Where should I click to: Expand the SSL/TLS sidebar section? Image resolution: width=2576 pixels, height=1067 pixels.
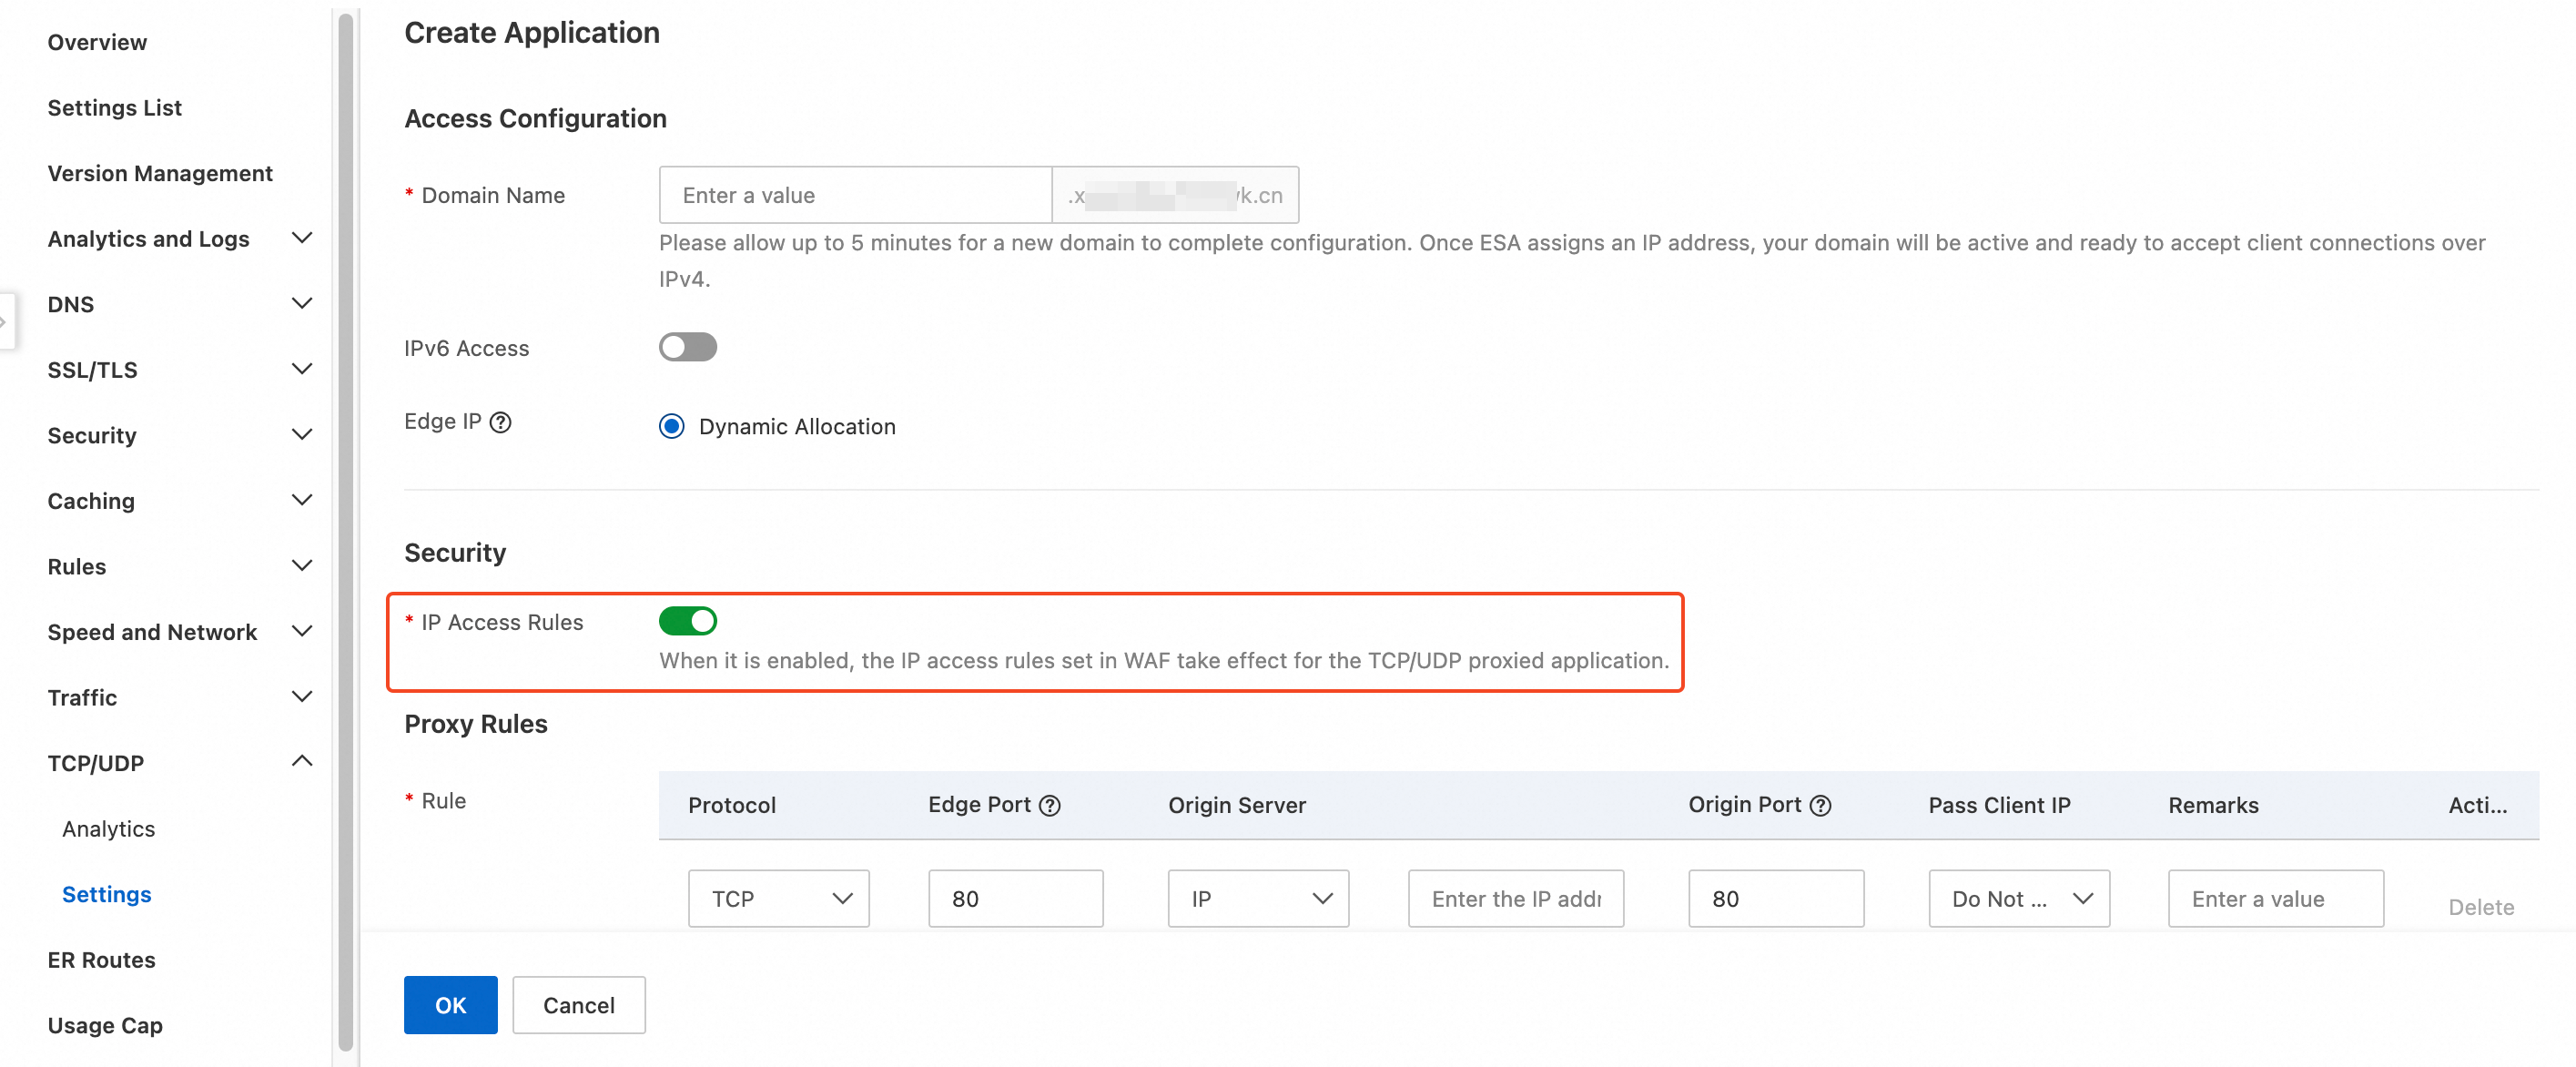point(301,369)
